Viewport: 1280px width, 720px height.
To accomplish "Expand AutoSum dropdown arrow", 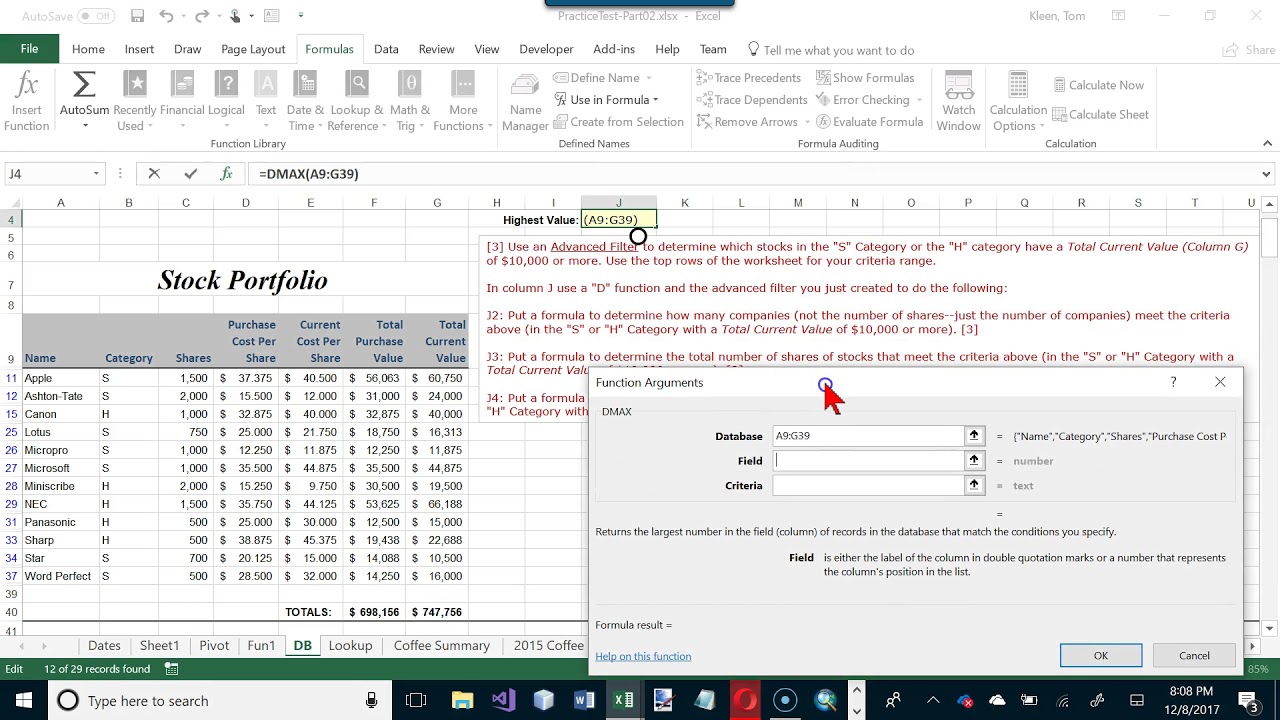I will pos(85,126).
